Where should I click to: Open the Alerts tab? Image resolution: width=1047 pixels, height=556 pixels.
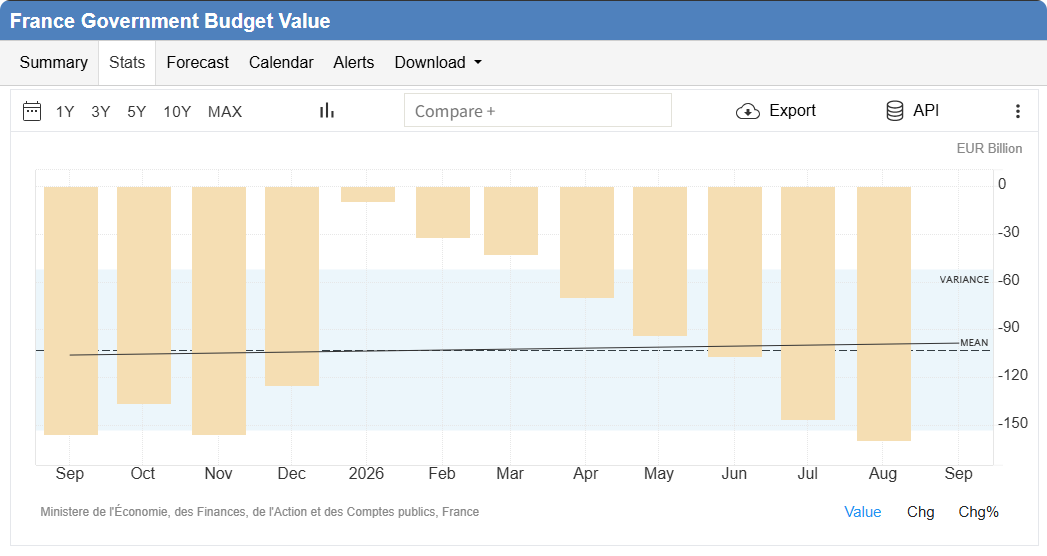354,63
